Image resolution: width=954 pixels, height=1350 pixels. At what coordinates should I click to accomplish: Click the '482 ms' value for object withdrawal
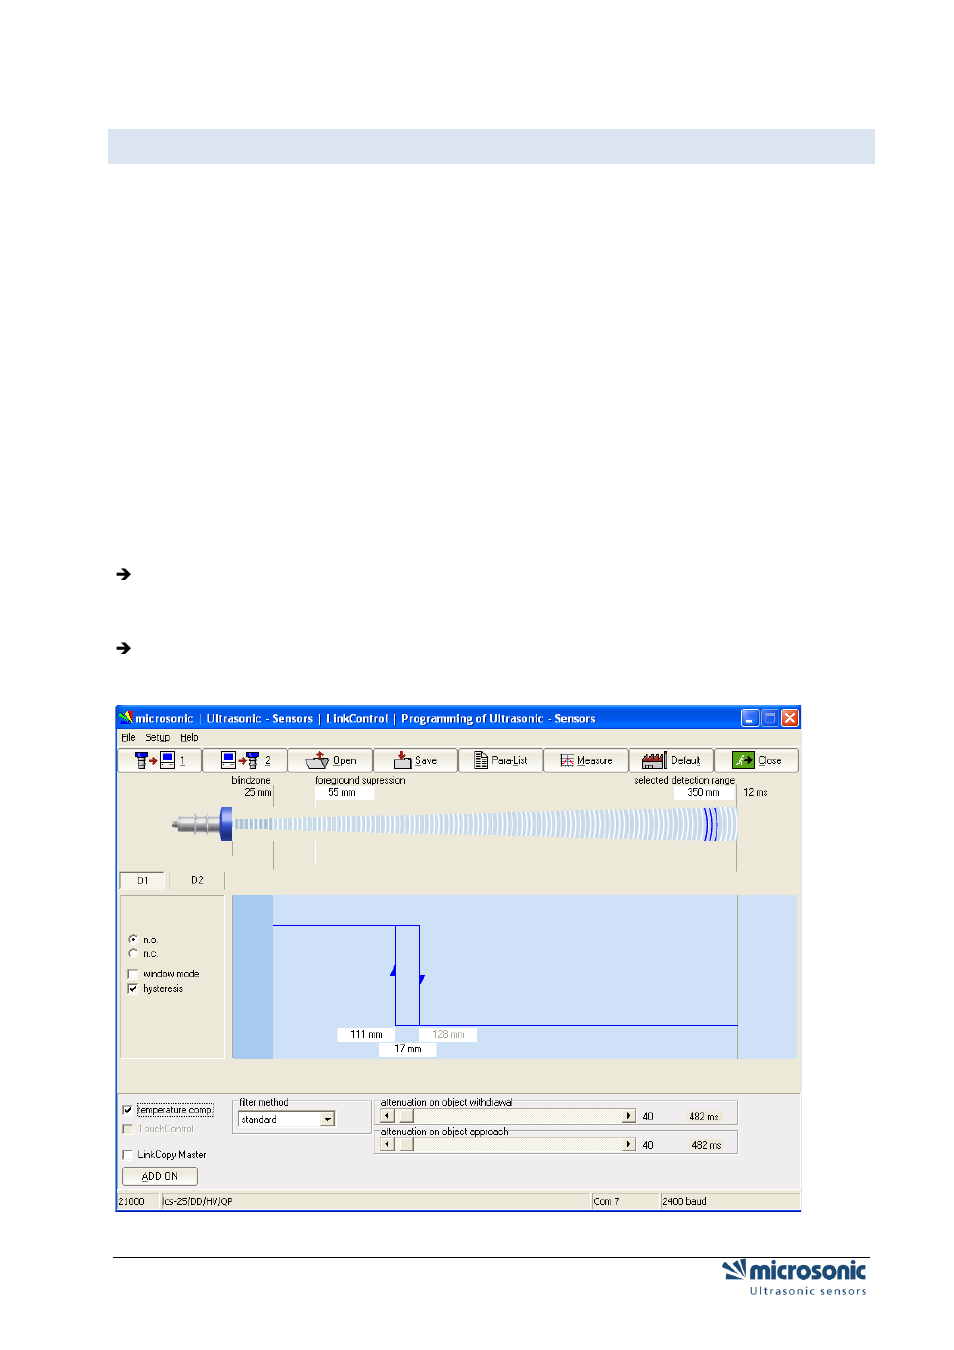click(703, 1116)
